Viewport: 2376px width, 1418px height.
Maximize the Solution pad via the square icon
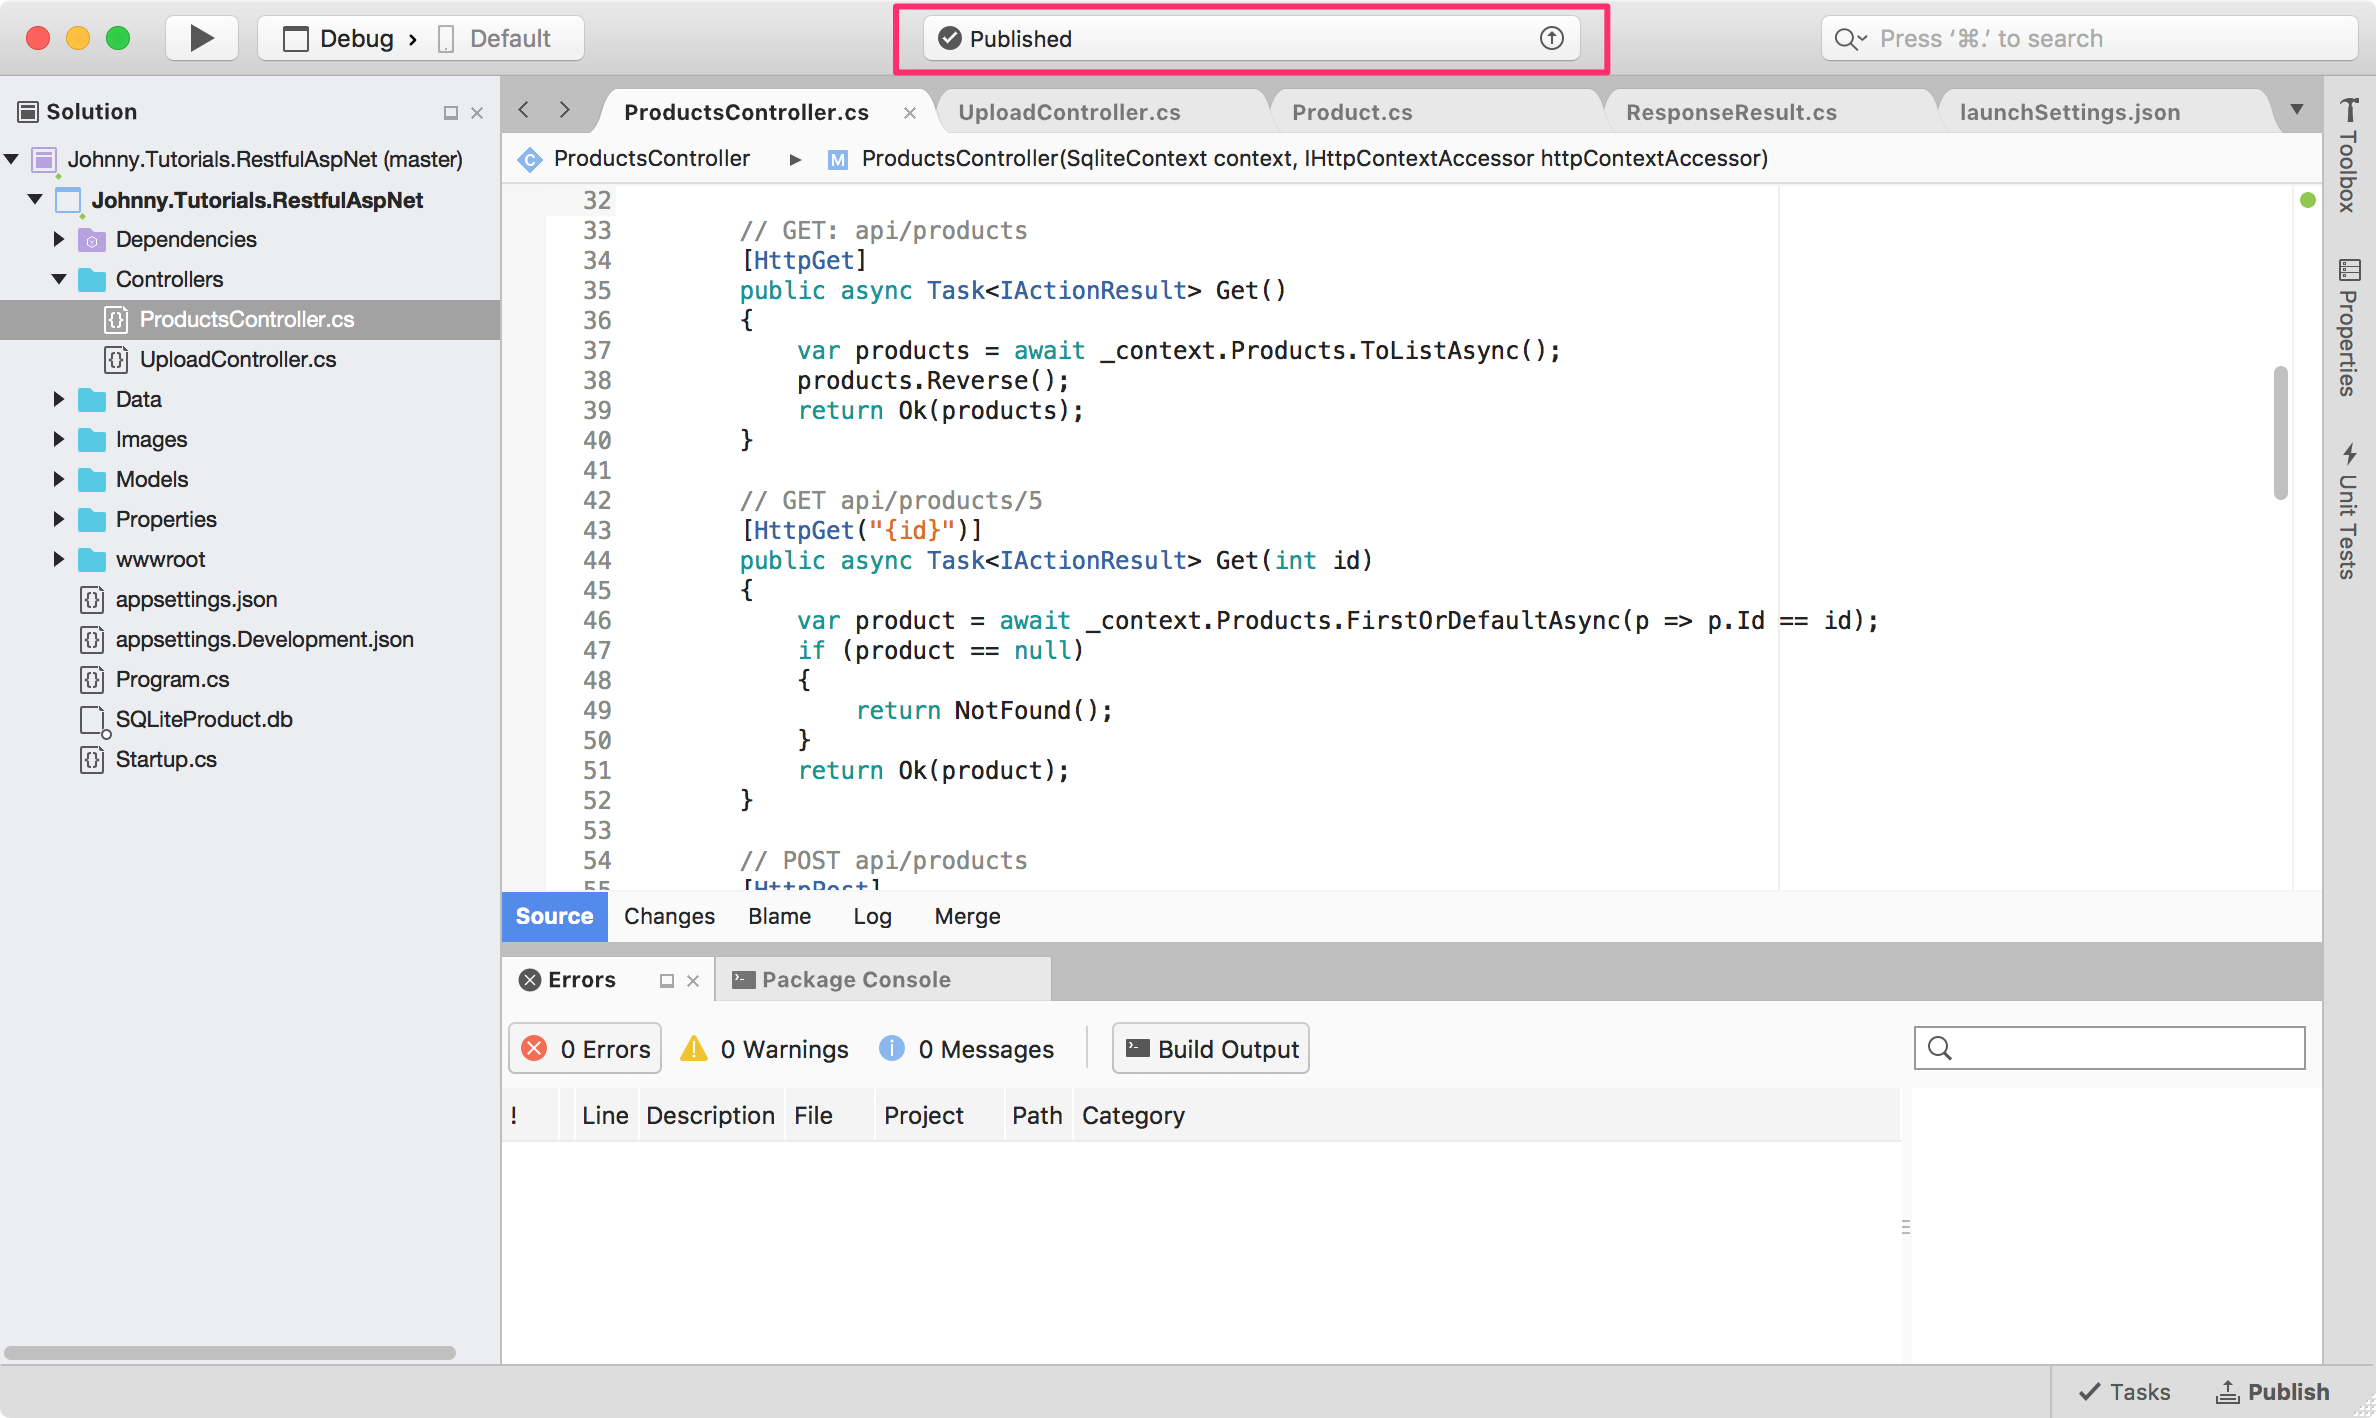tap(451, 113)
